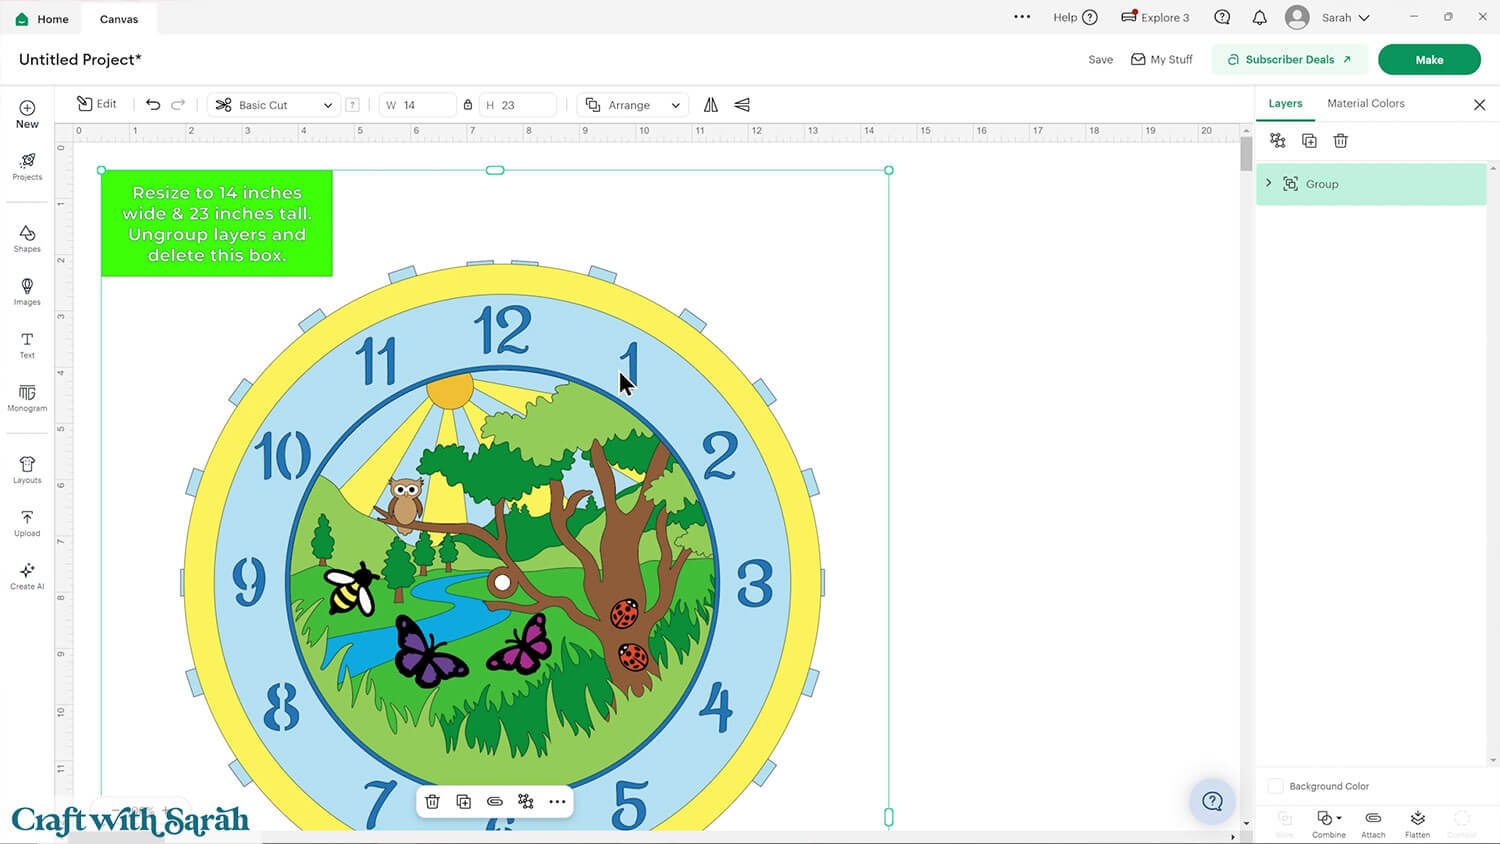Click attach icon in floating canvas toolbar
The height and width of the screenshot is (844, 1500).
pyautogui.click(x=495, y=801)
